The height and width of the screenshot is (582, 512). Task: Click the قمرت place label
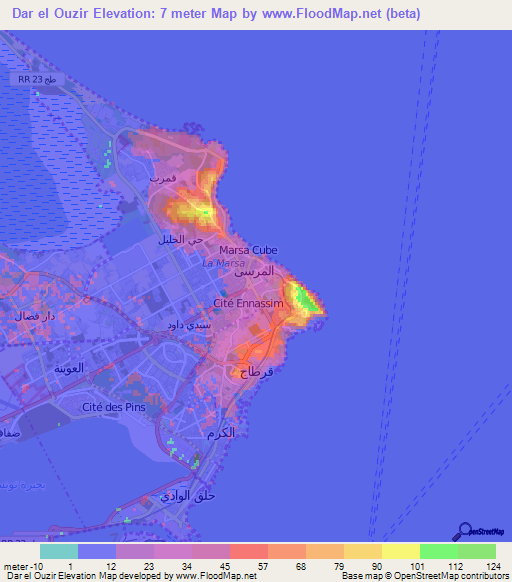(x=163, y=179)
